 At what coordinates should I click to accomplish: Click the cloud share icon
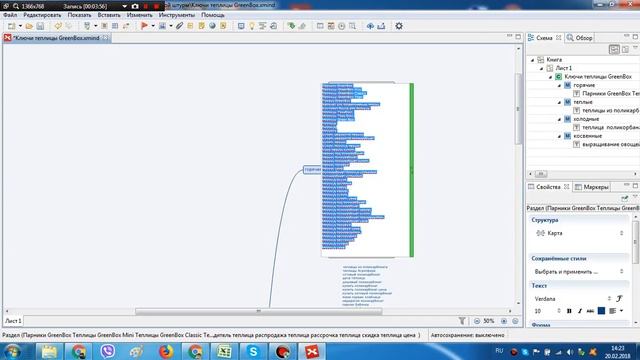(370, 26)
